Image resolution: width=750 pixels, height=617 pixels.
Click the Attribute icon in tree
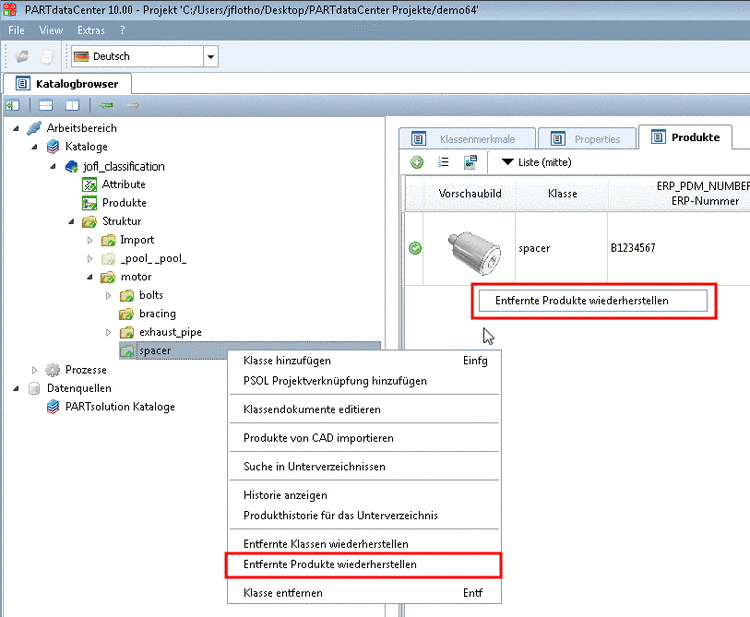[x=89, y=185]
